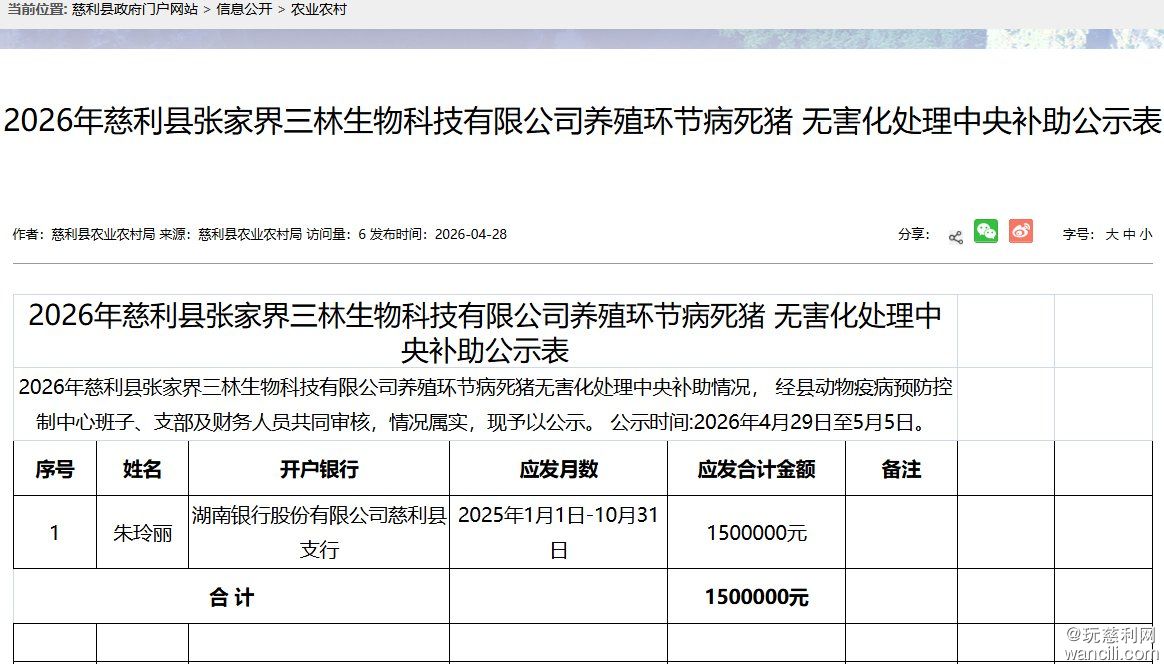Select the 应发合计金额 column header
Image resolution: width=1164 pixels, height=664 pixels.
(x=756, y=469)
